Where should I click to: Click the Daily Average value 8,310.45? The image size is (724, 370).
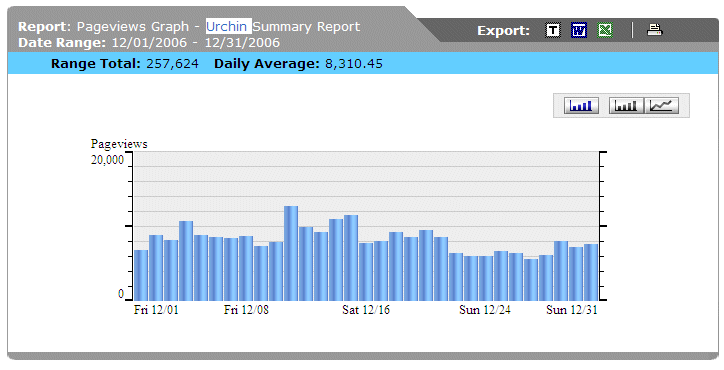pos(354,63)
